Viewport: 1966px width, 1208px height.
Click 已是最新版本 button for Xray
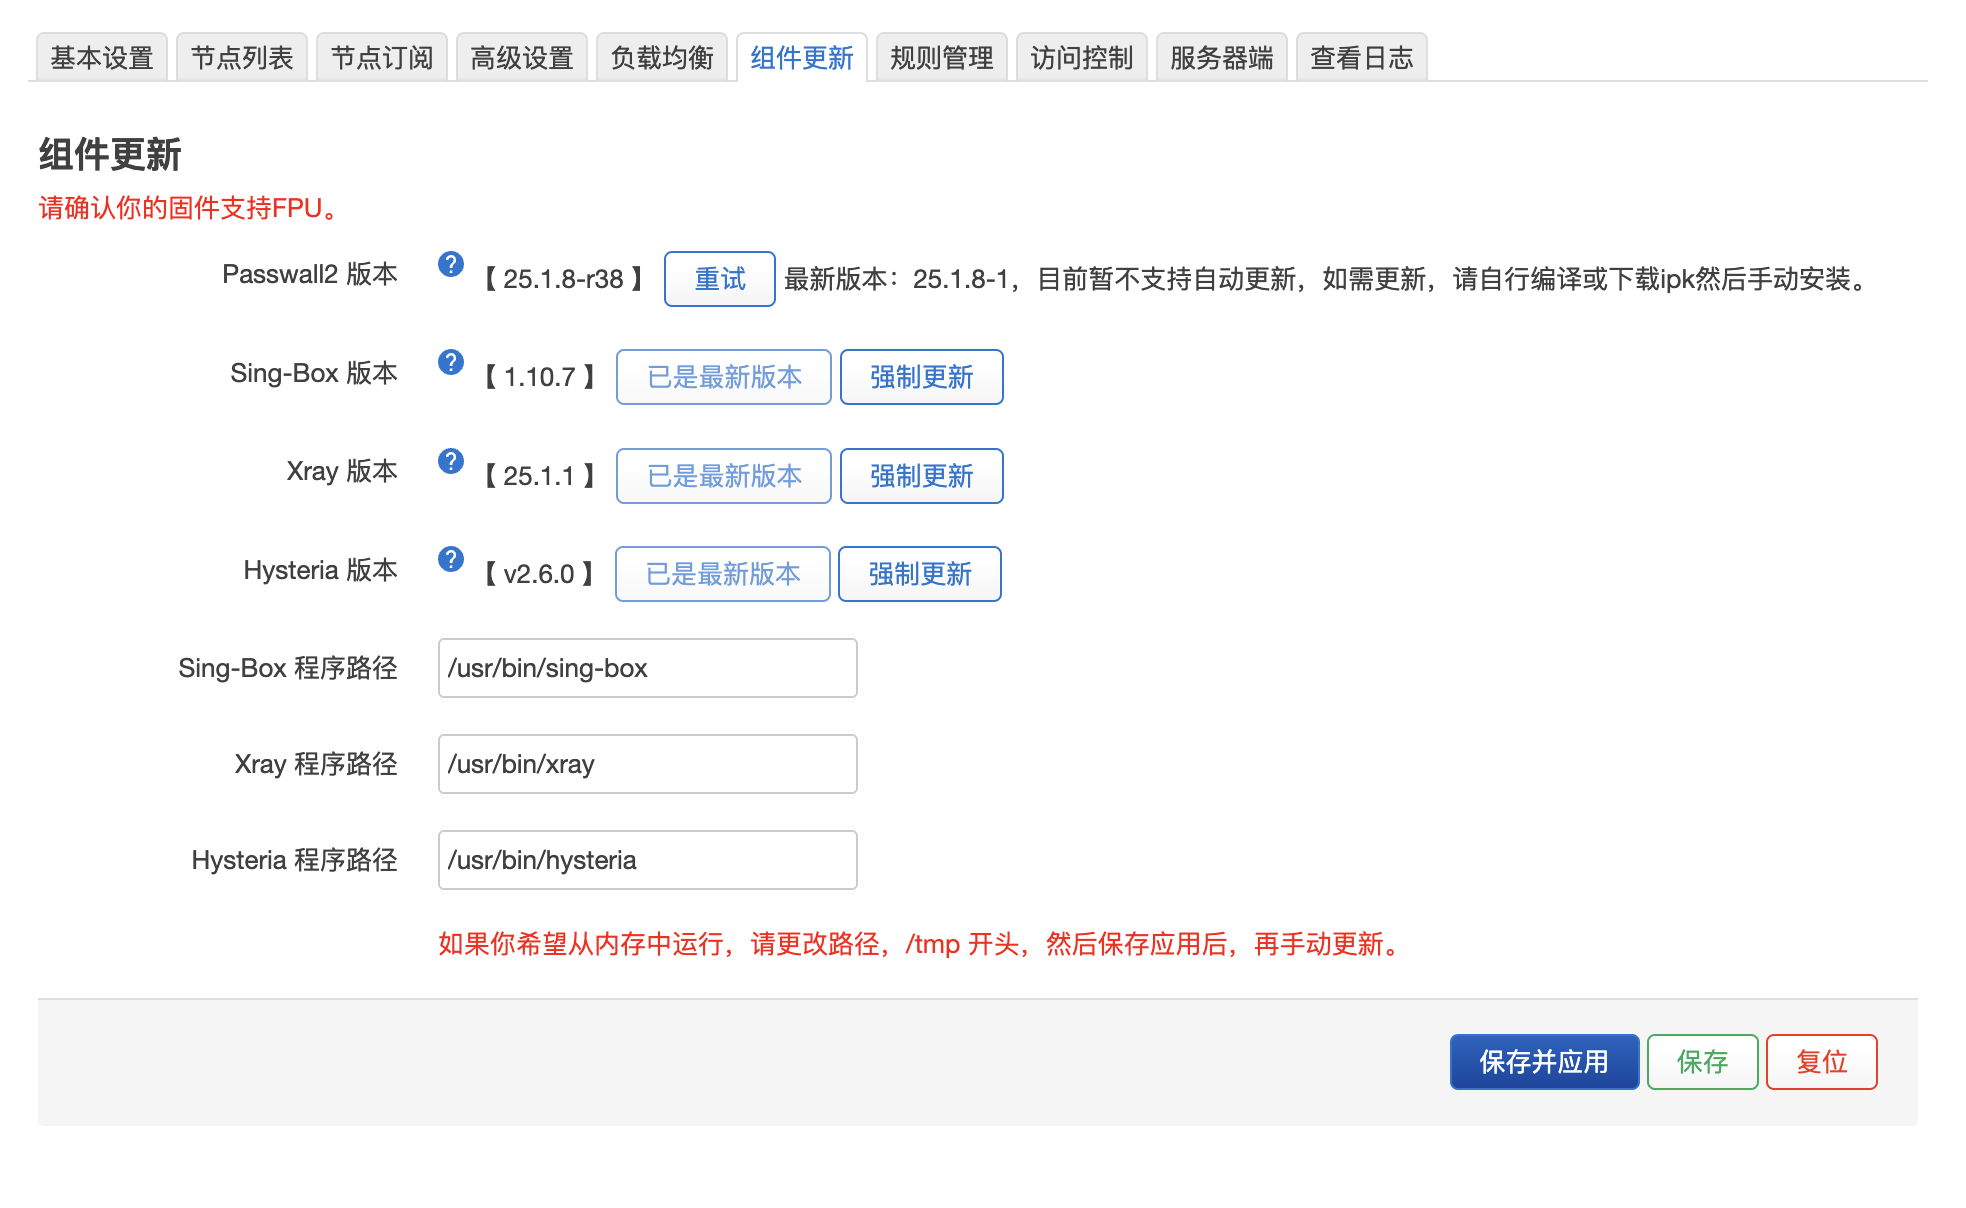pyautogui.click(x=724, y=476)
